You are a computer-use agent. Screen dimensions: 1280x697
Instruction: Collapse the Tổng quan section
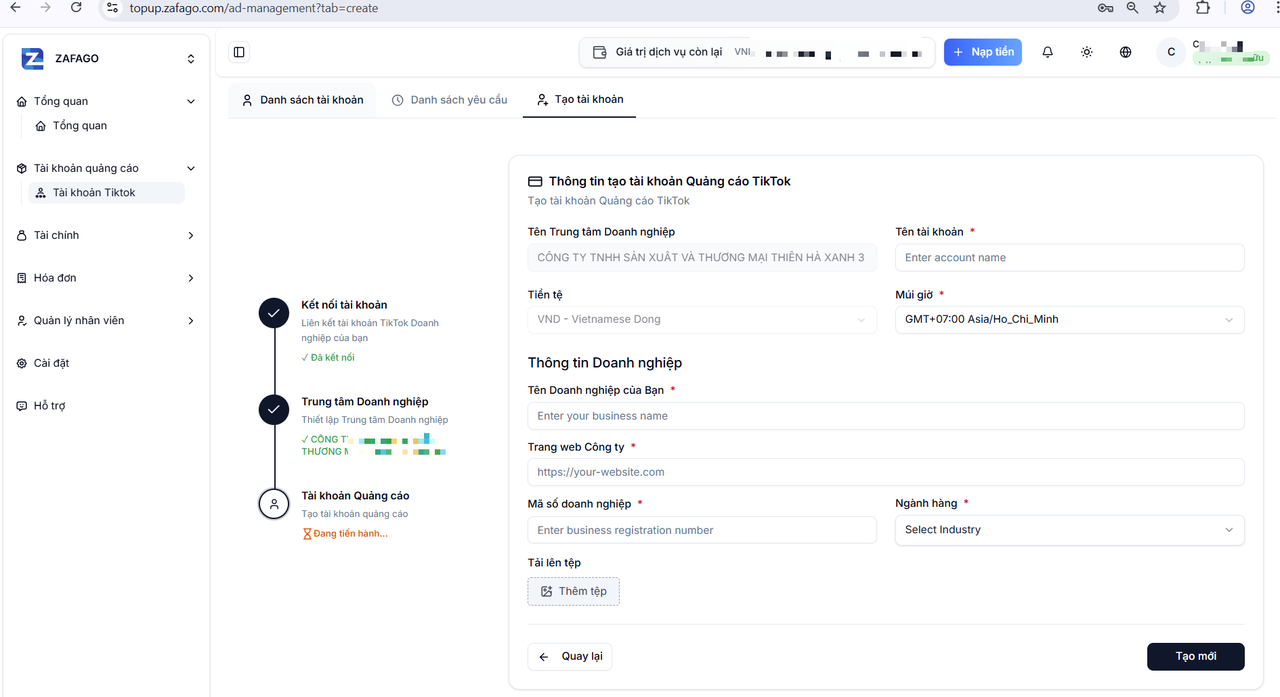[191, 101]
